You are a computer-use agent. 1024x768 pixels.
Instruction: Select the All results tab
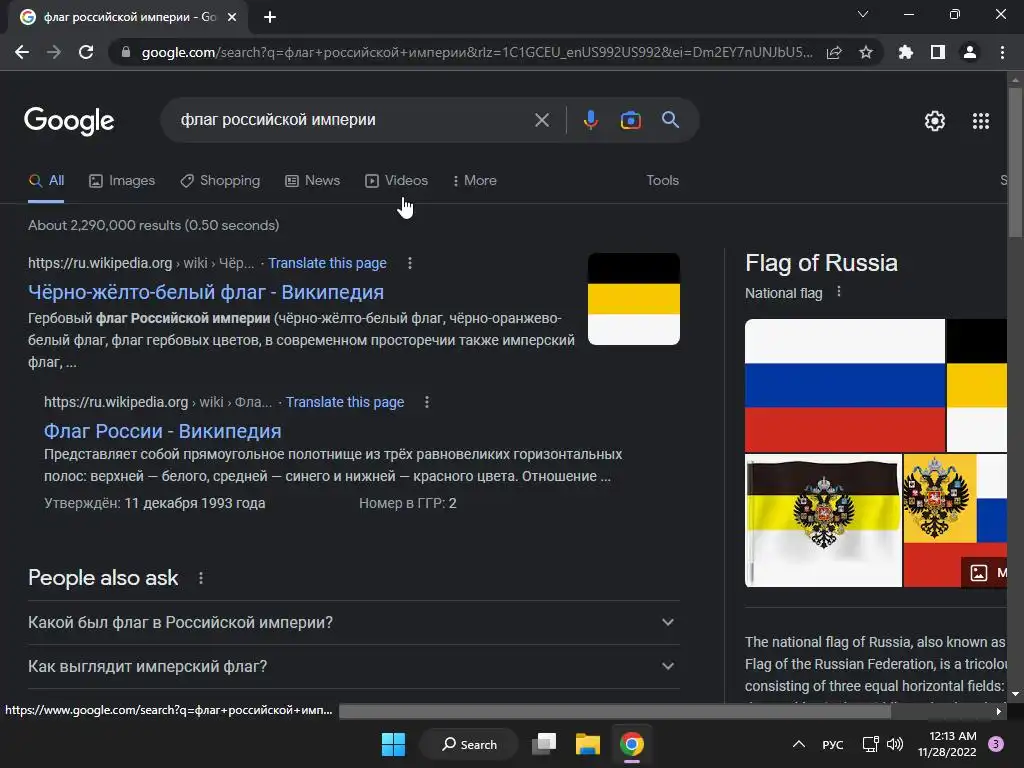pos(46,180)
